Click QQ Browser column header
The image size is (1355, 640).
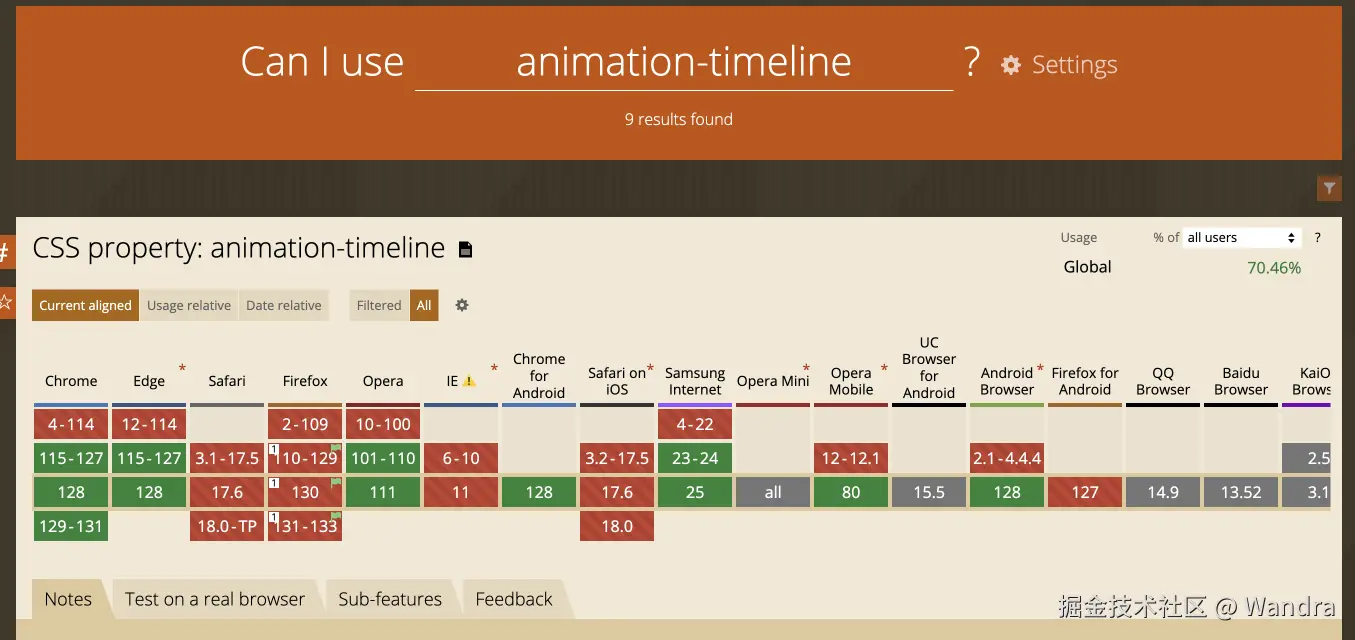(x=1163, y=381)
